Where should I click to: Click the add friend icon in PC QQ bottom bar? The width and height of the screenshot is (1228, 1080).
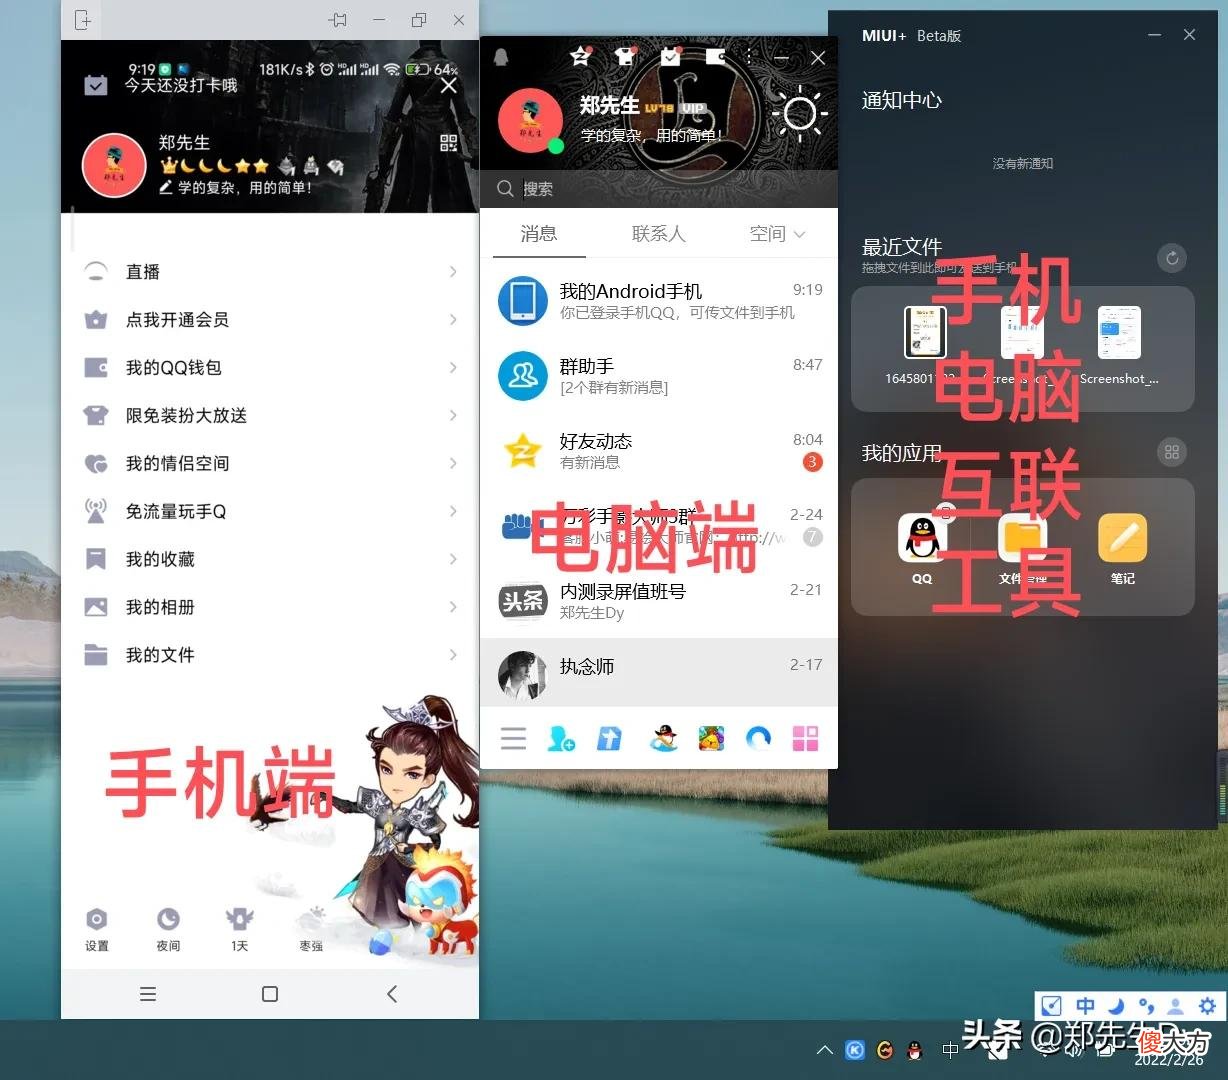point(561,739)
